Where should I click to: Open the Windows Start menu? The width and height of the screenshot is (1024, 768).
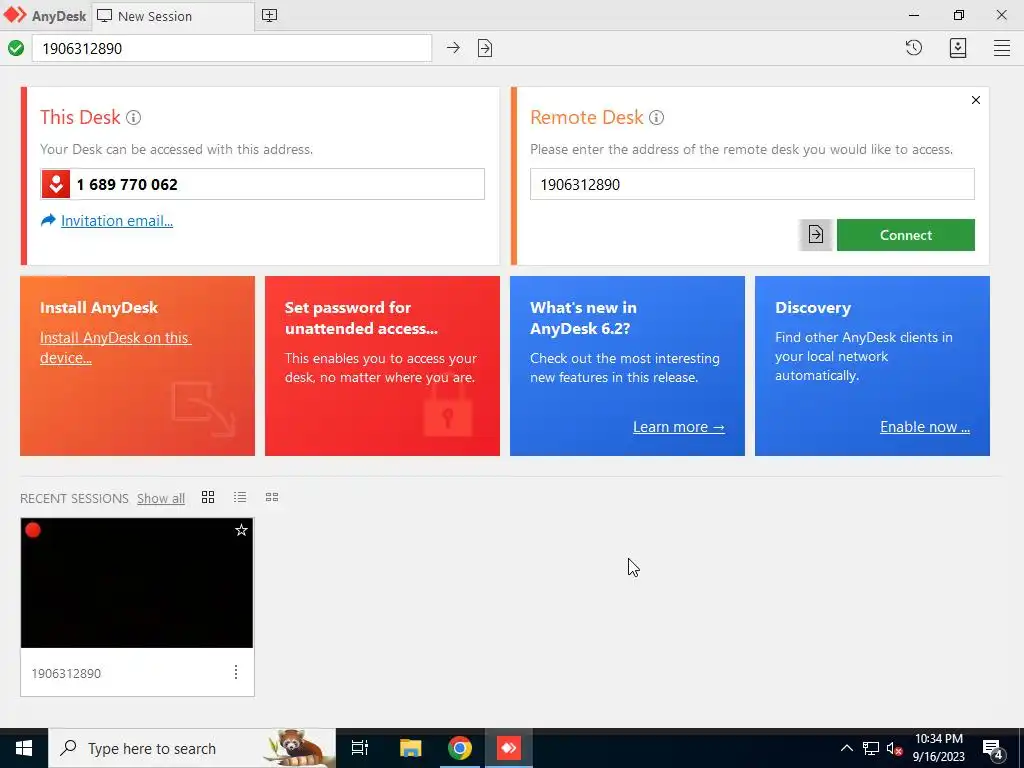24,748
